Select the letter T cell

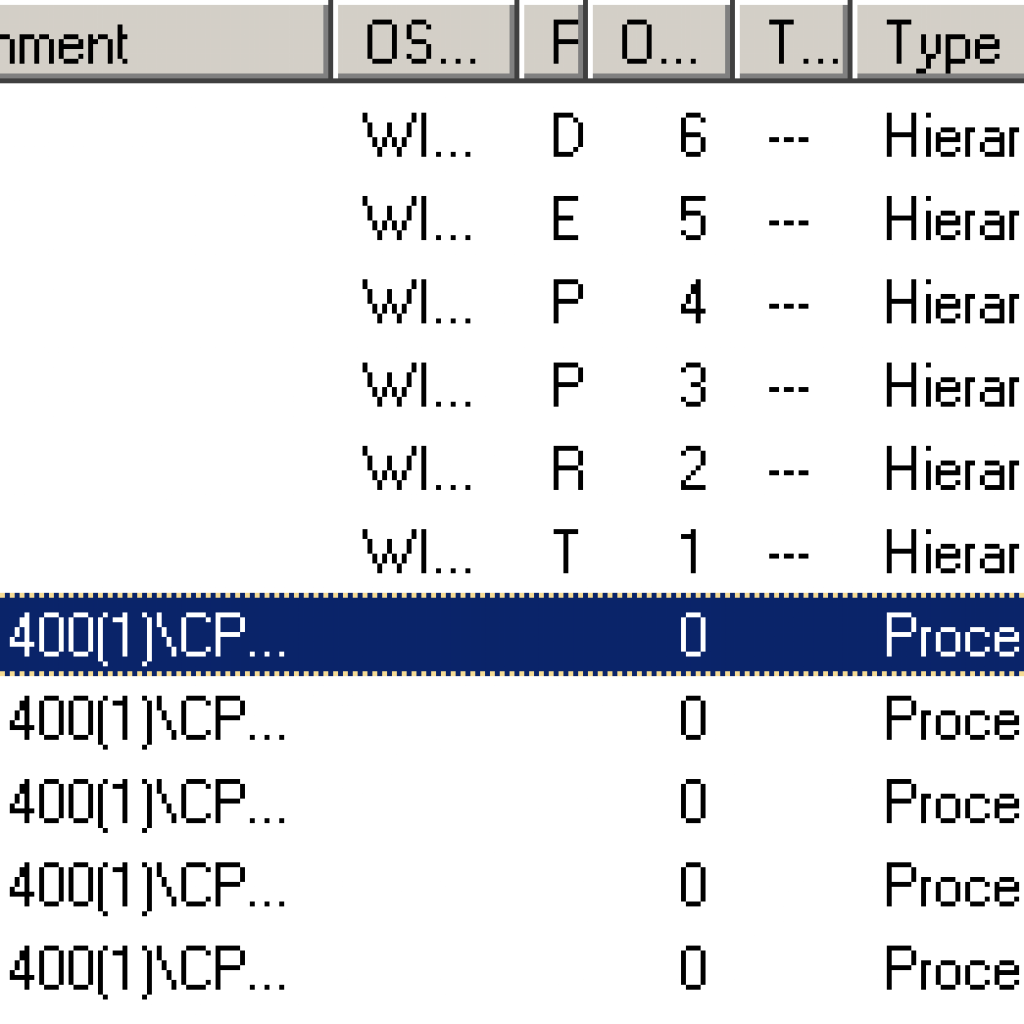point(566,552)
